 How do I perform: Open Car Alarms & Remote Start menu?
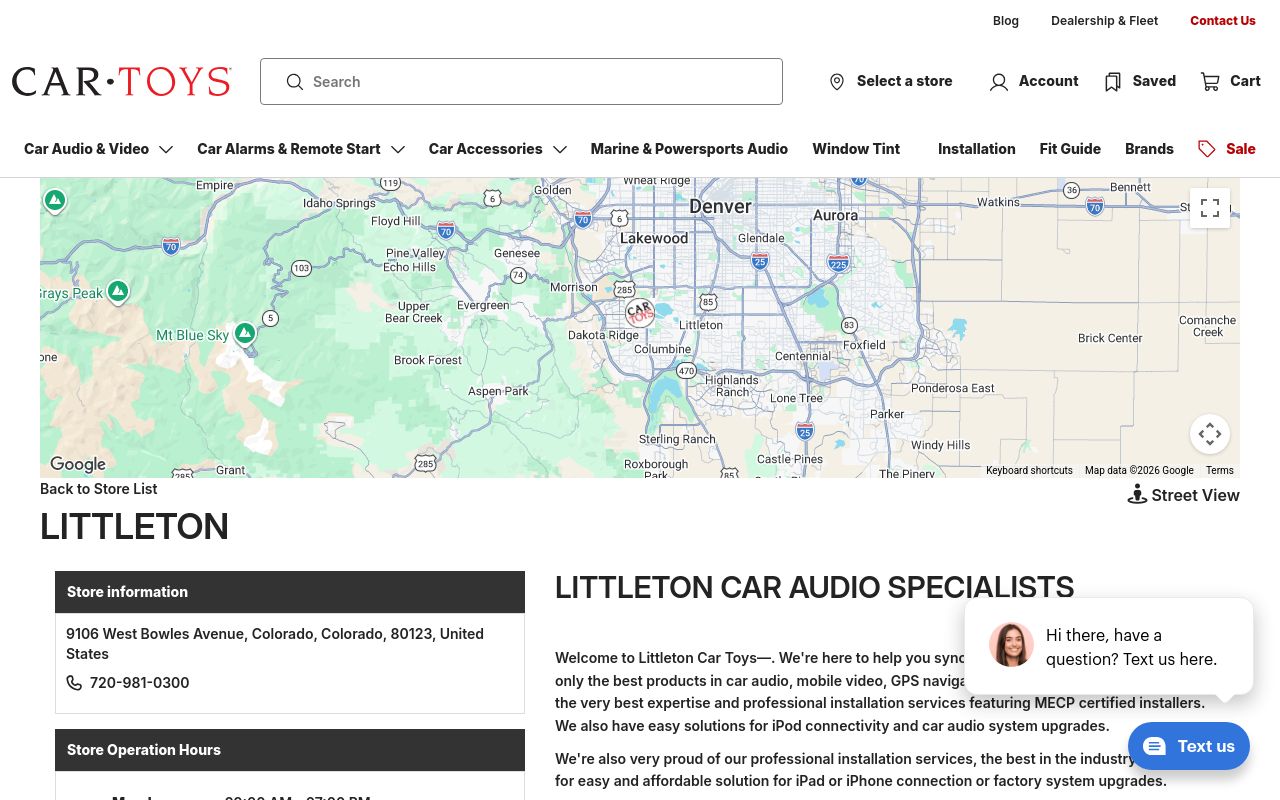[x=288, y=149]
